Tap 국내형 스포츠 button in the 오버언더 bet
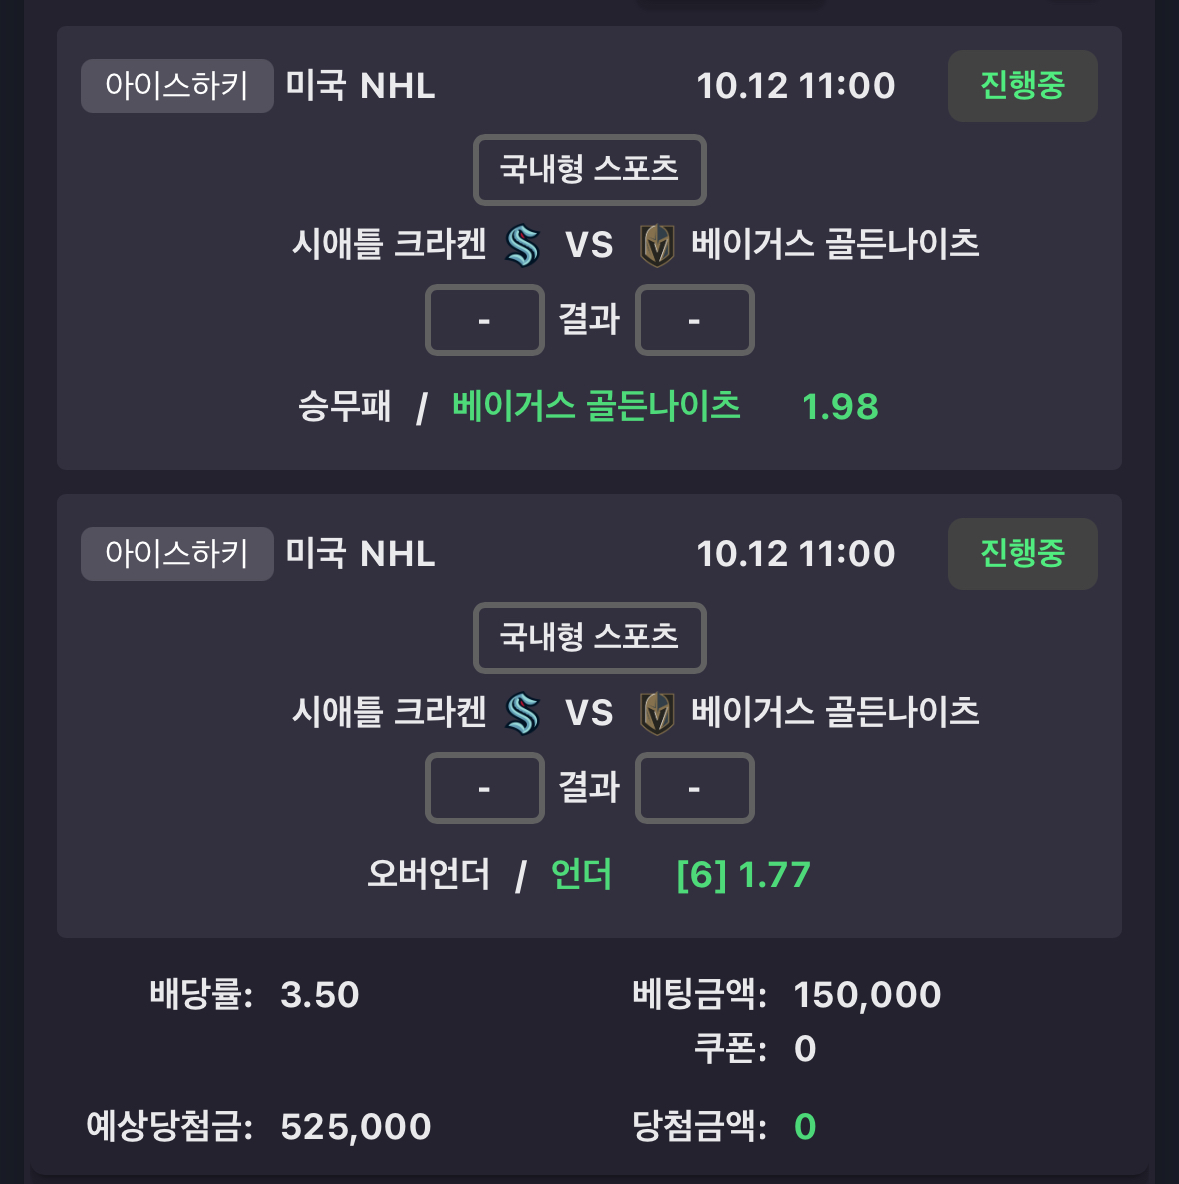 coord(589,637)
